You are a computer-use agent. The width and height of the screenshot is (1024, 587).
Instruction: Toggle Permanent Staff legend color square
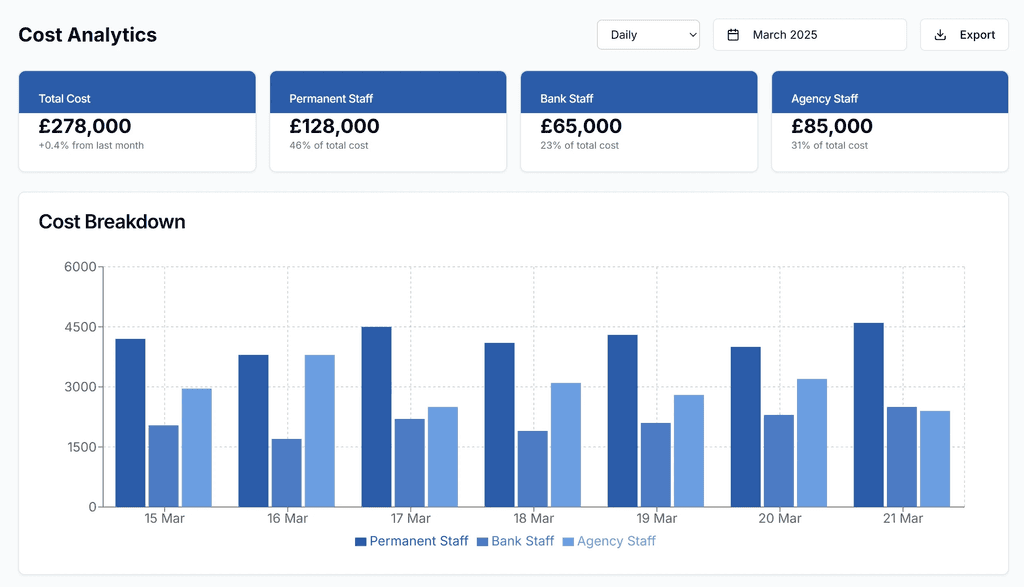[x=360, y=541]
